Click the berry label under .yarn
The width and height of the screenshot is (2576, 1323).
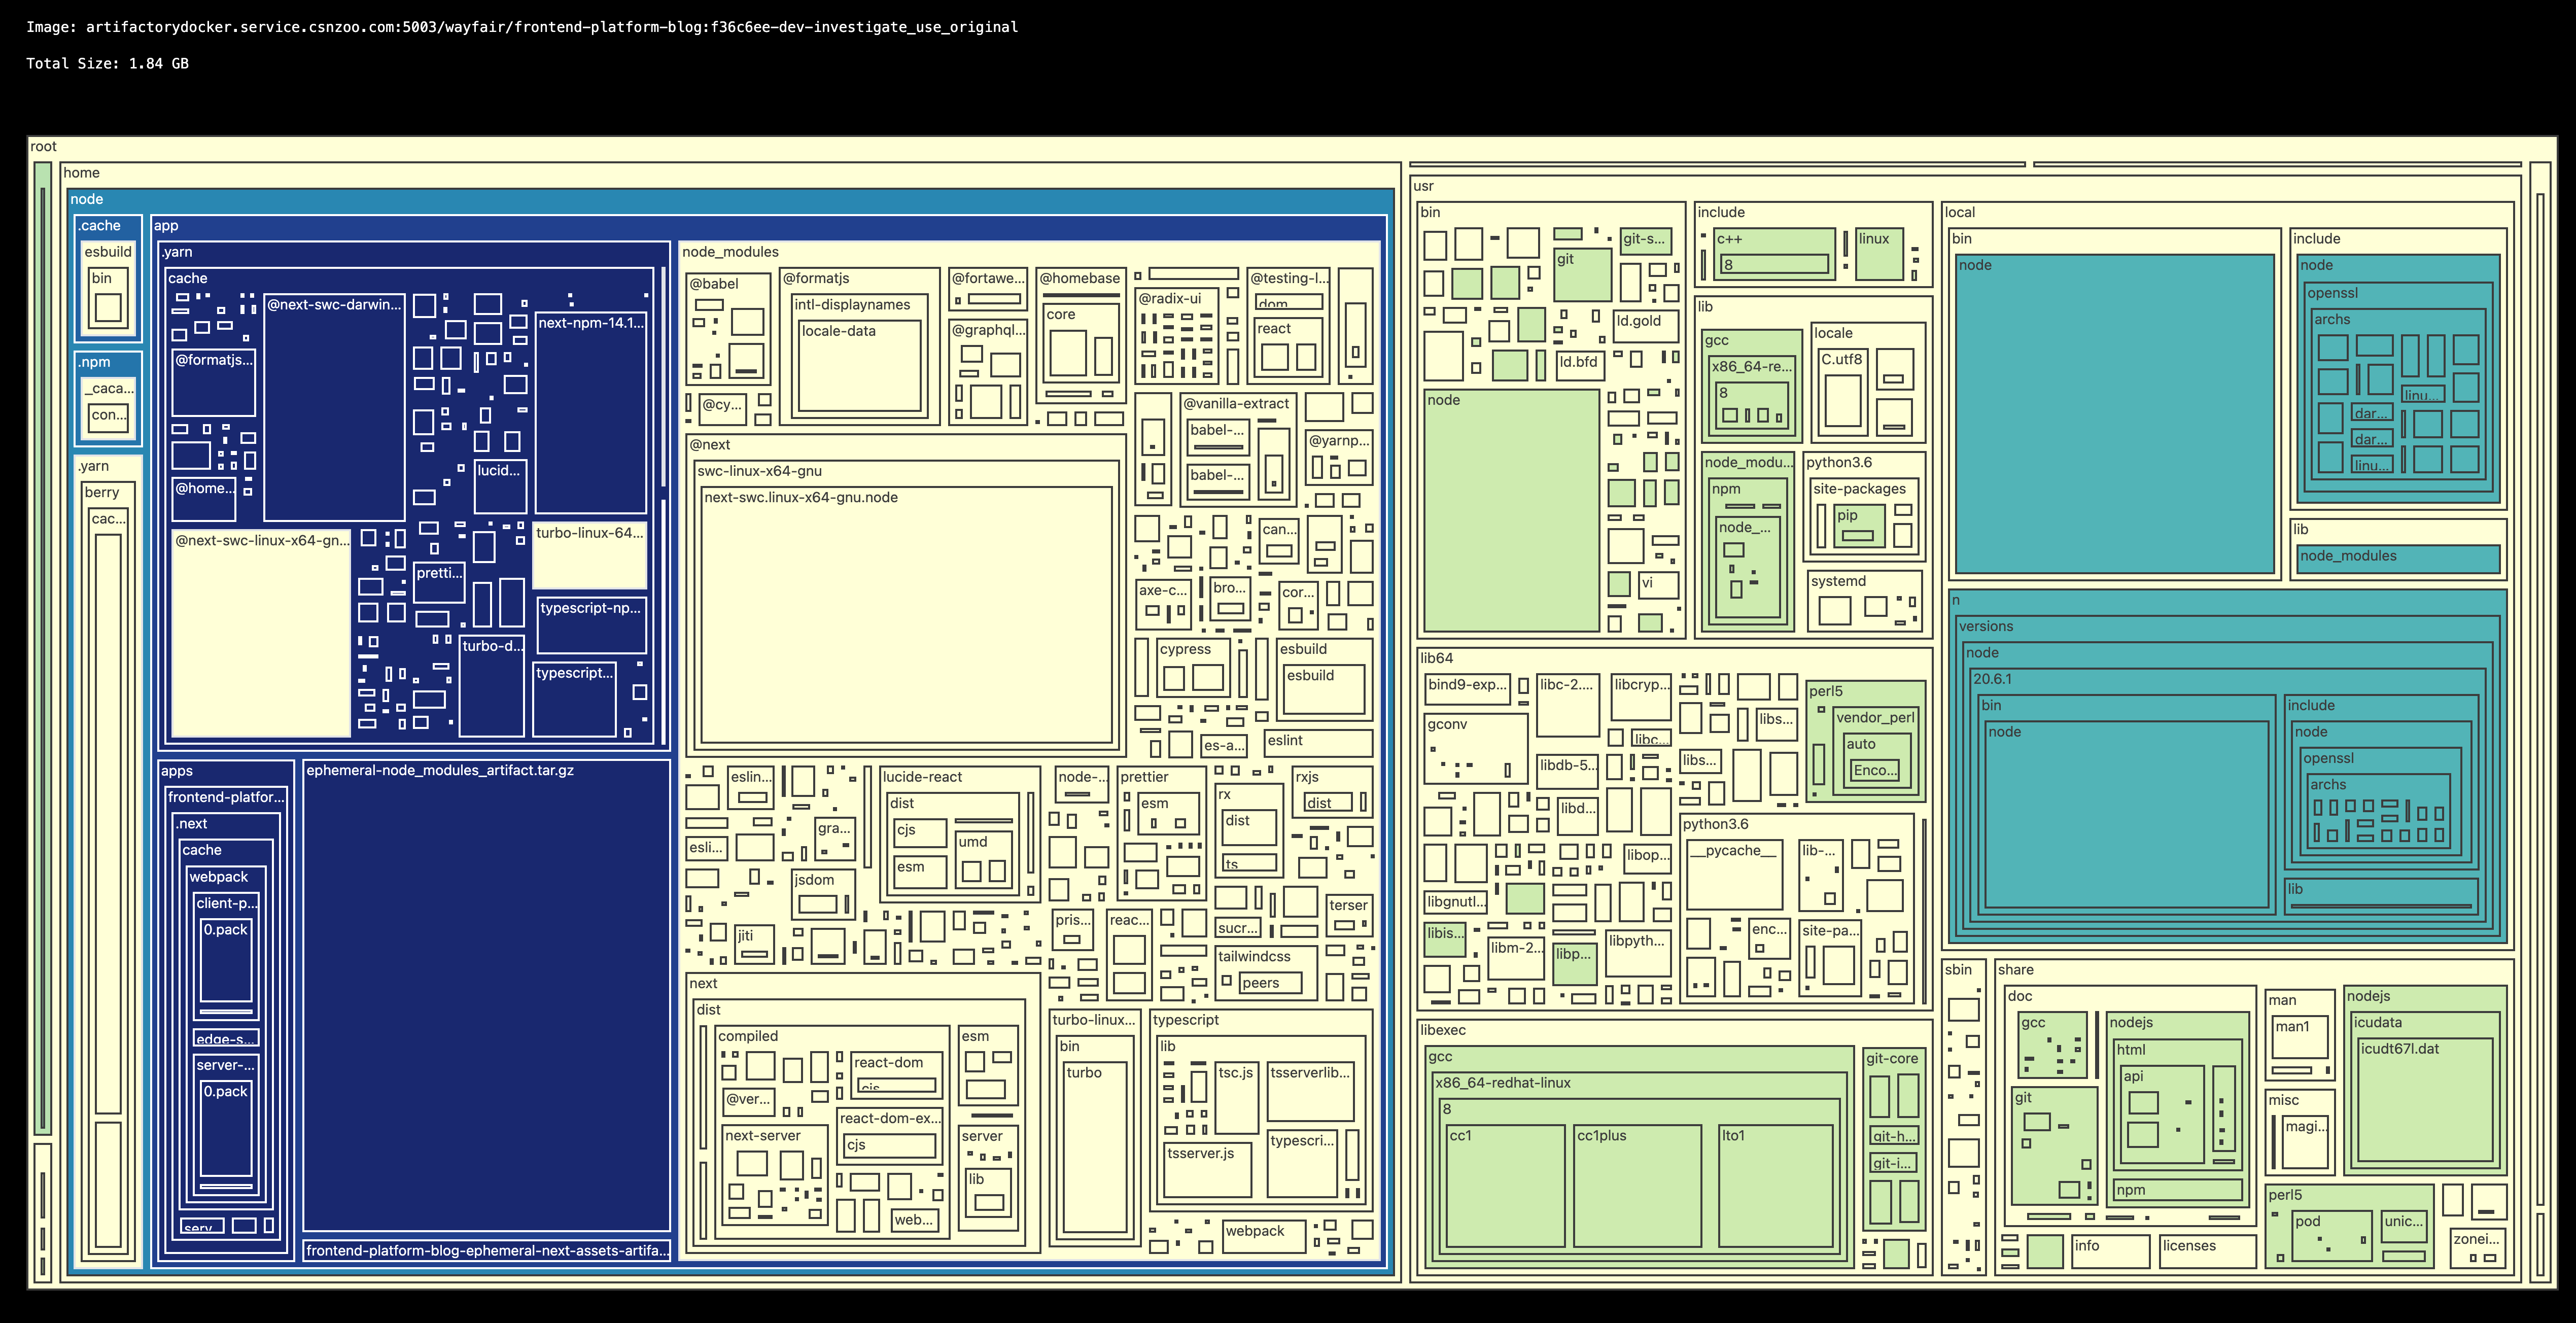click(x=102, y=492)
